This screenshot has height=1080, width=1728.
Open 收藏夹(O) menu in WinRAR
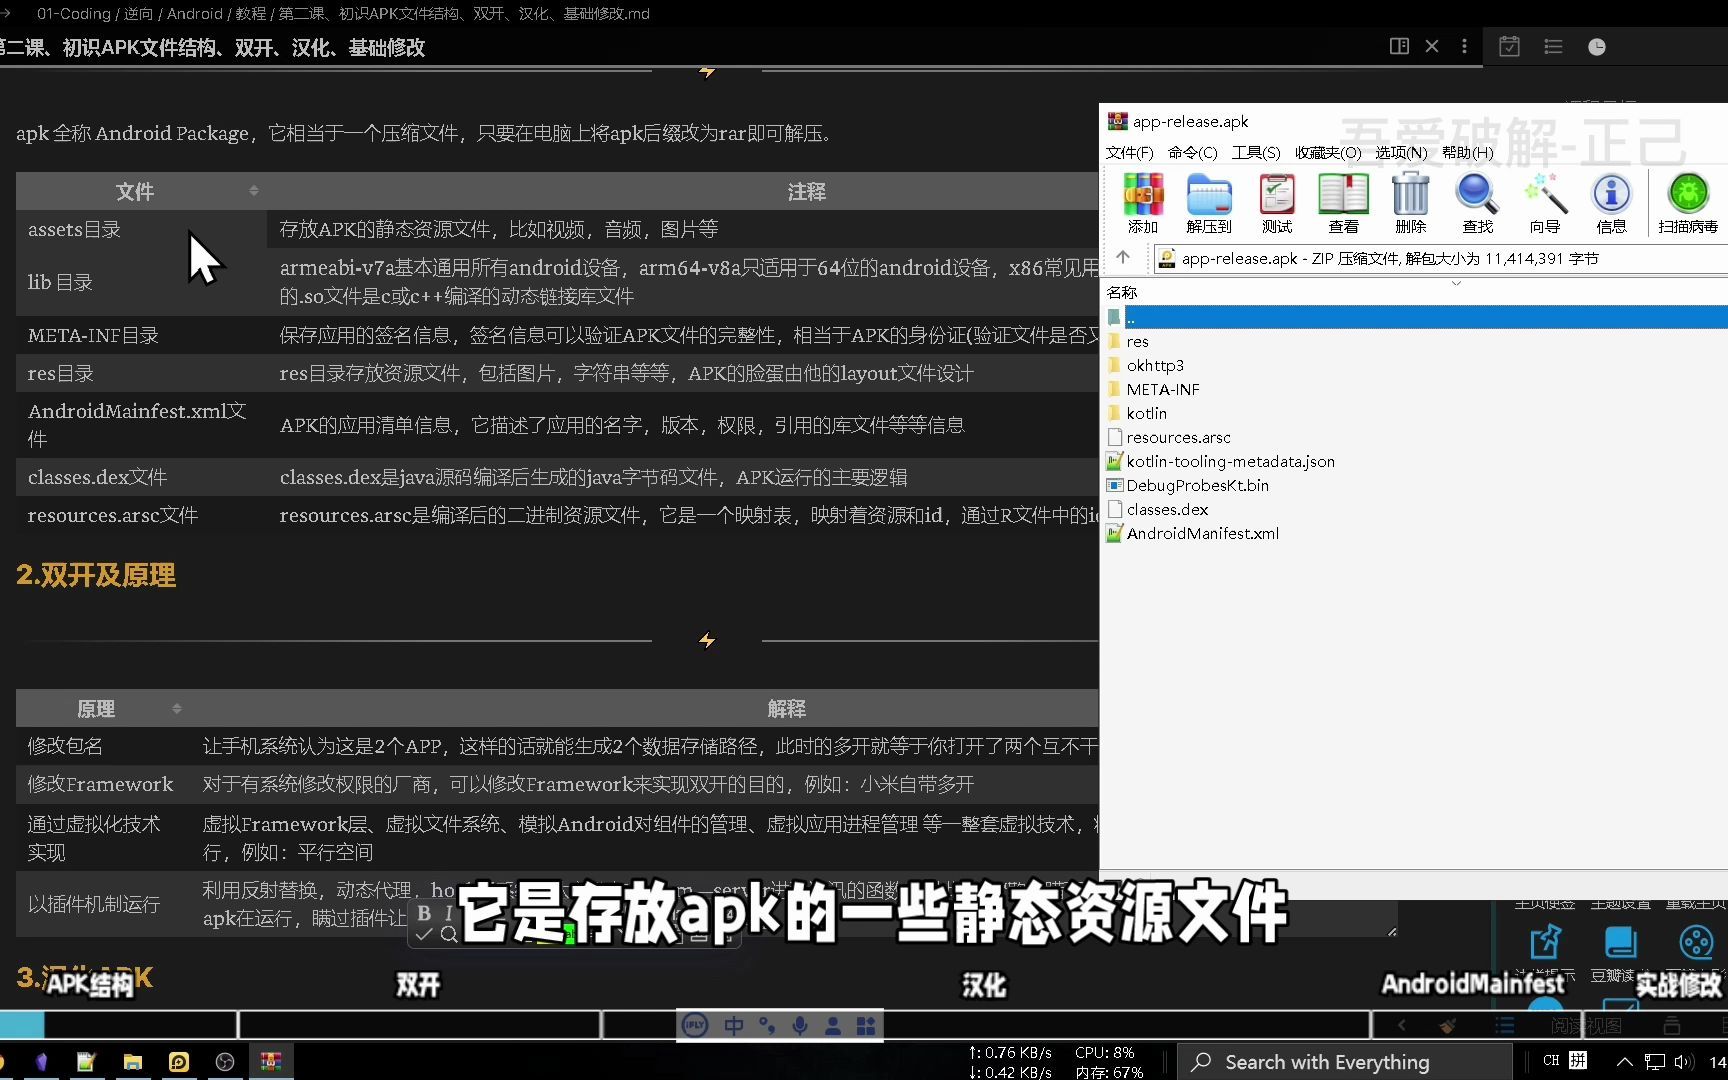pyautogui.click(x=1328, y=152)
